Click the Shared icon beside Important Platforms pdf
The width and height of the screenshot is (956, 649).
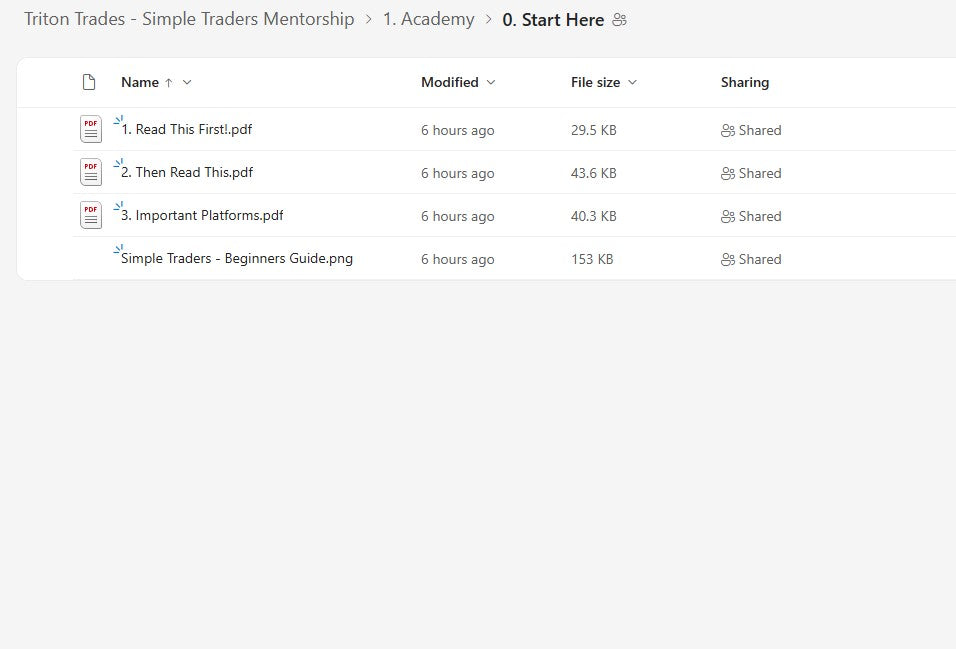point(727,216)
